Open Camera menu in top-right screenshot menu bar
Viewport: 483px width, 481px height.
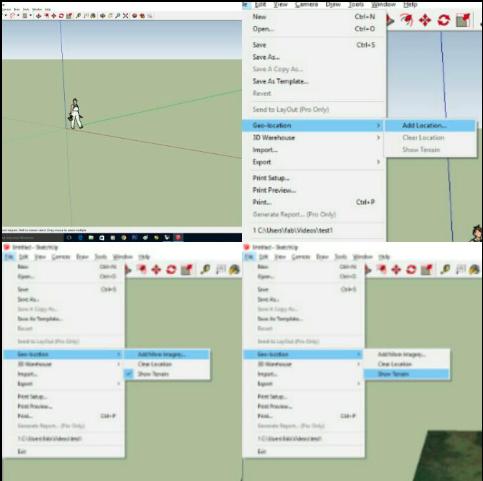tap(307, 5)
